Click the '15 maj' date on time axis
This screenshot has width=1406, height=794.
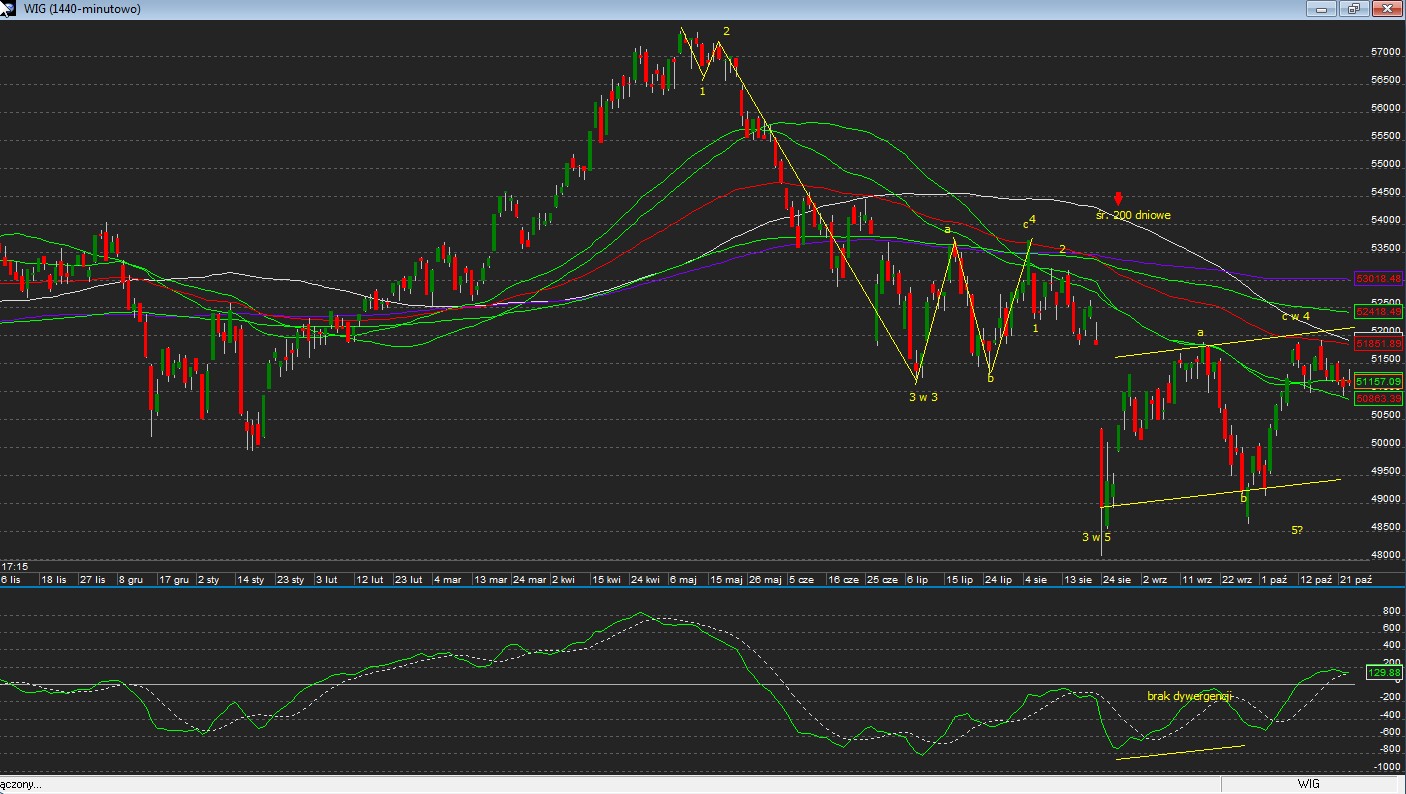(726, 579)
